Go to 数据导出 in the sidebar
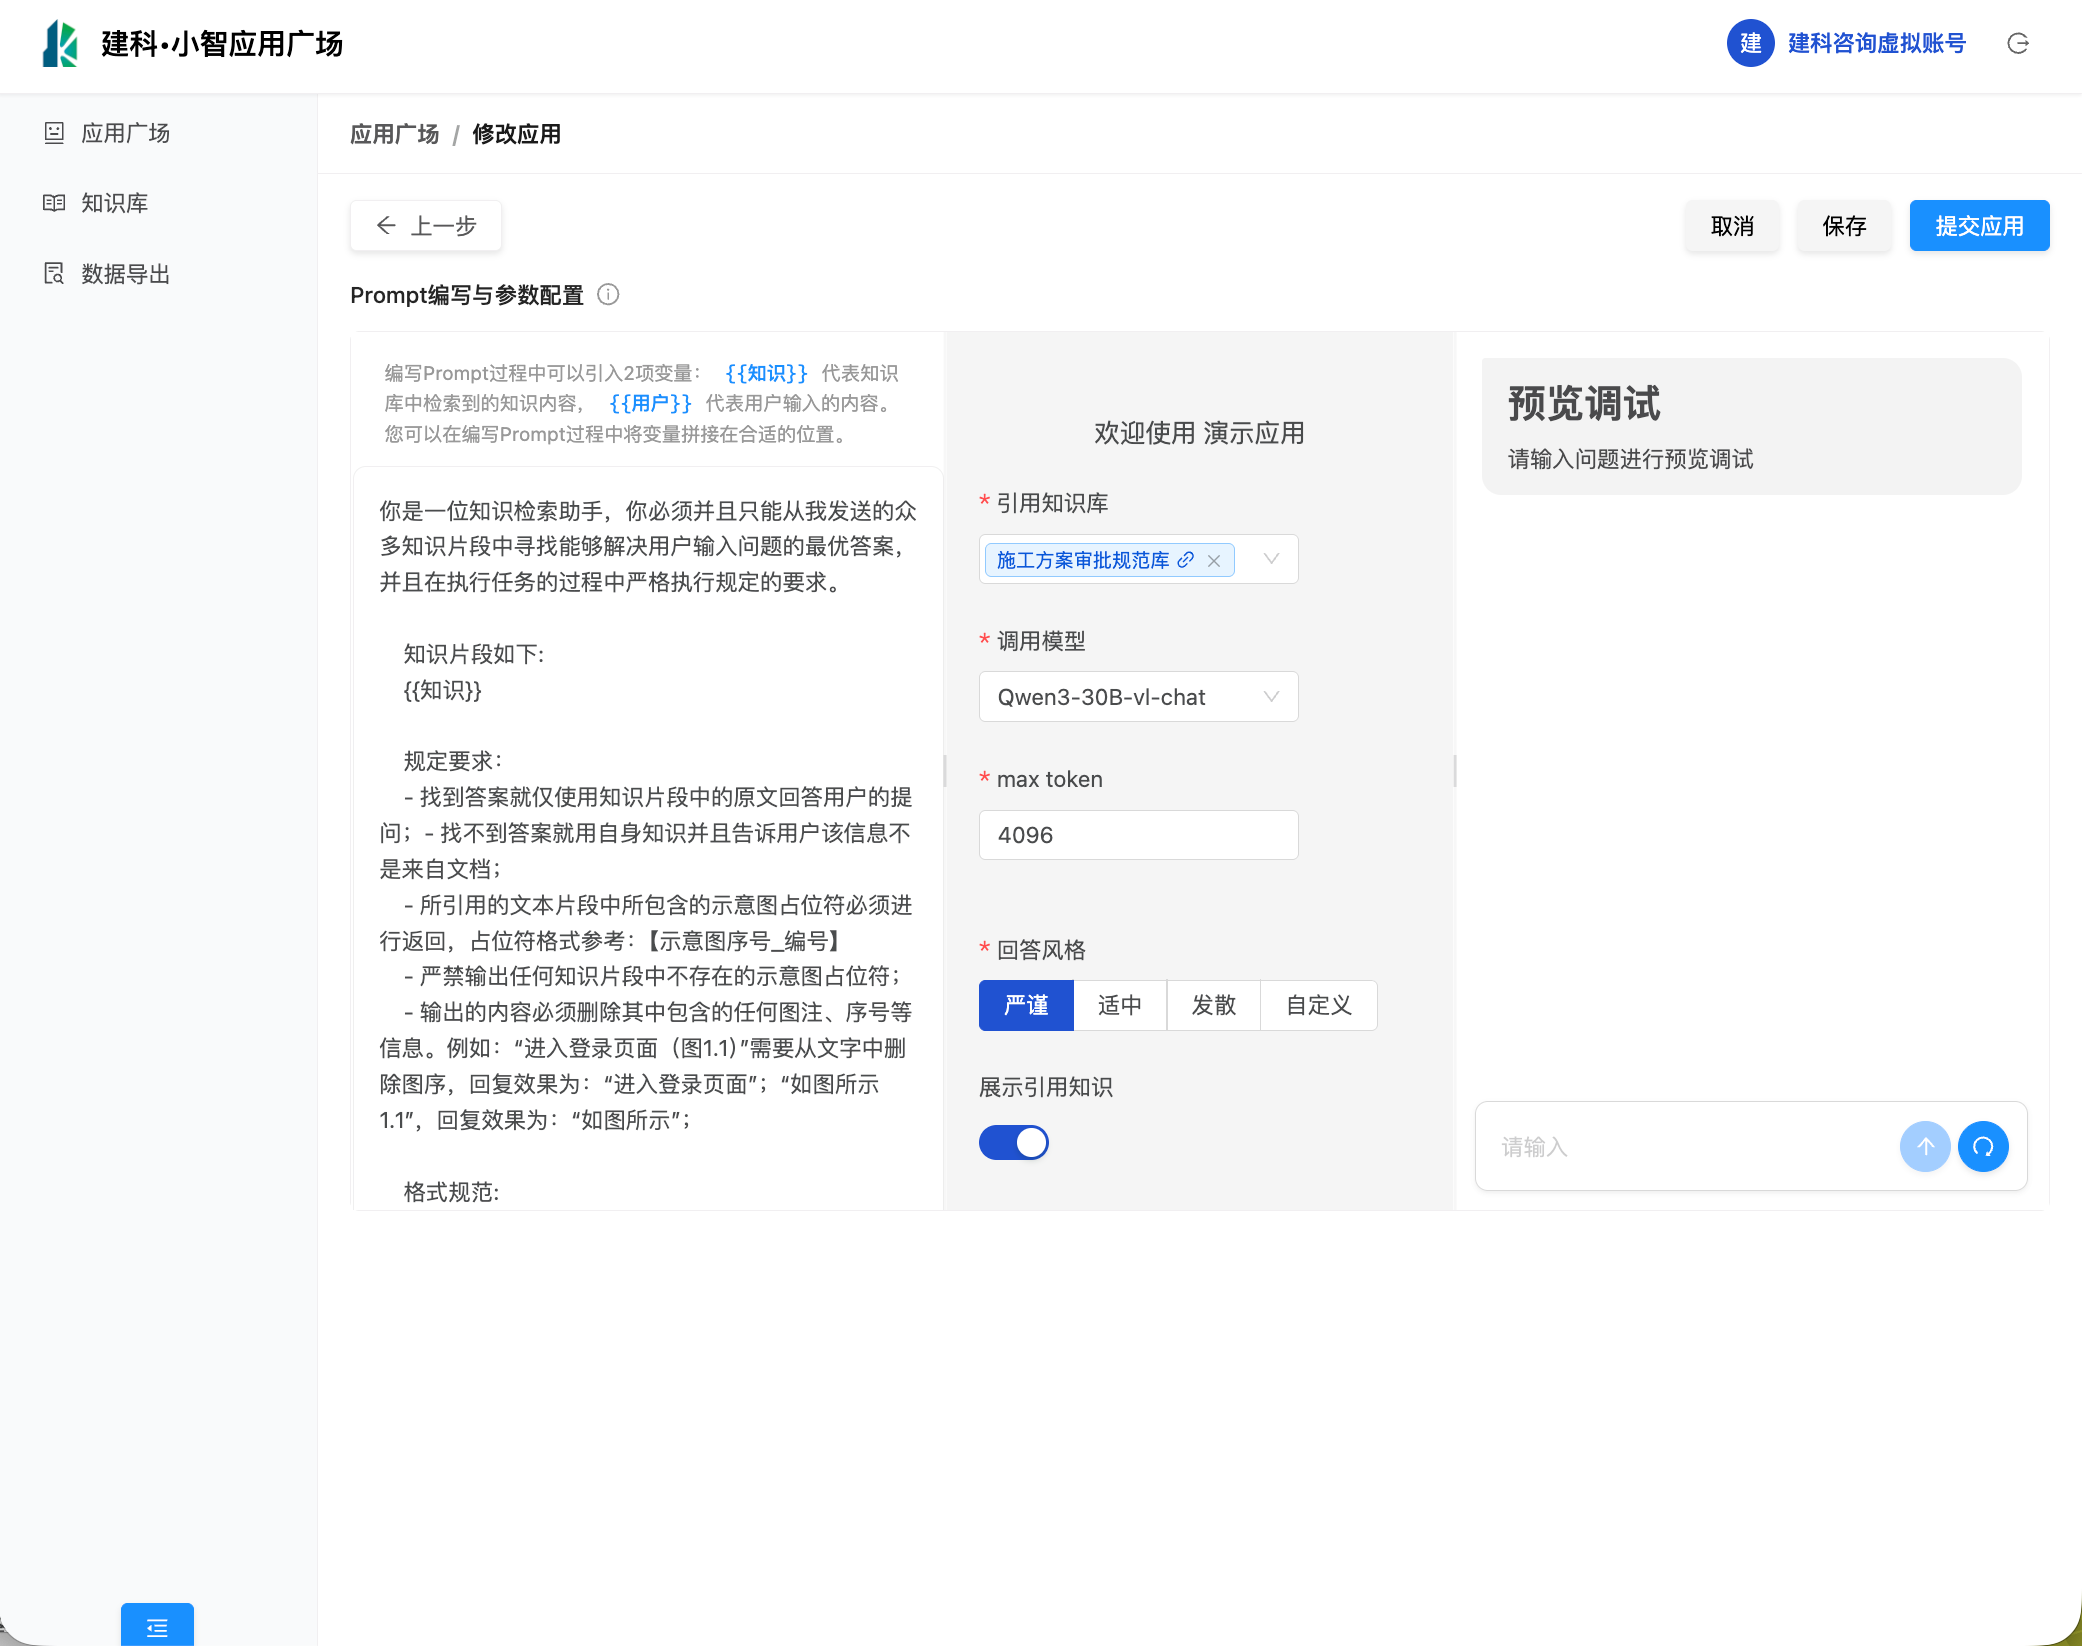The width and height of the screenshot is (2082, 1646). tap(125, 274)
